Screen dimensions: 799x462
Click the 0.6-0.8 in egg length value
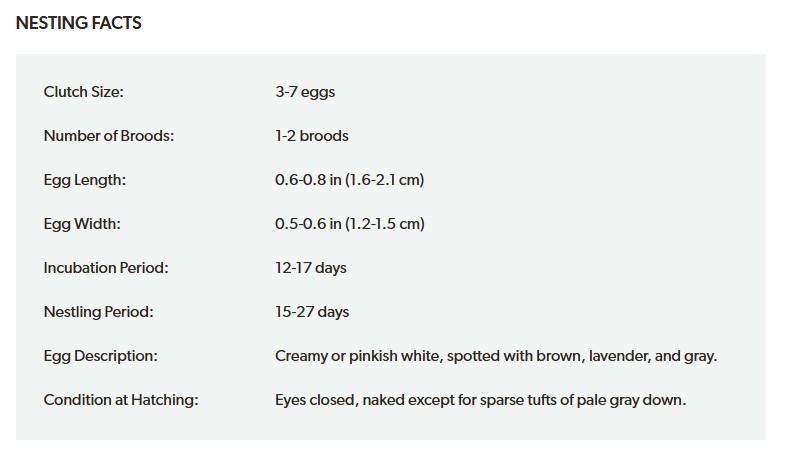click(x=308, y=180)
